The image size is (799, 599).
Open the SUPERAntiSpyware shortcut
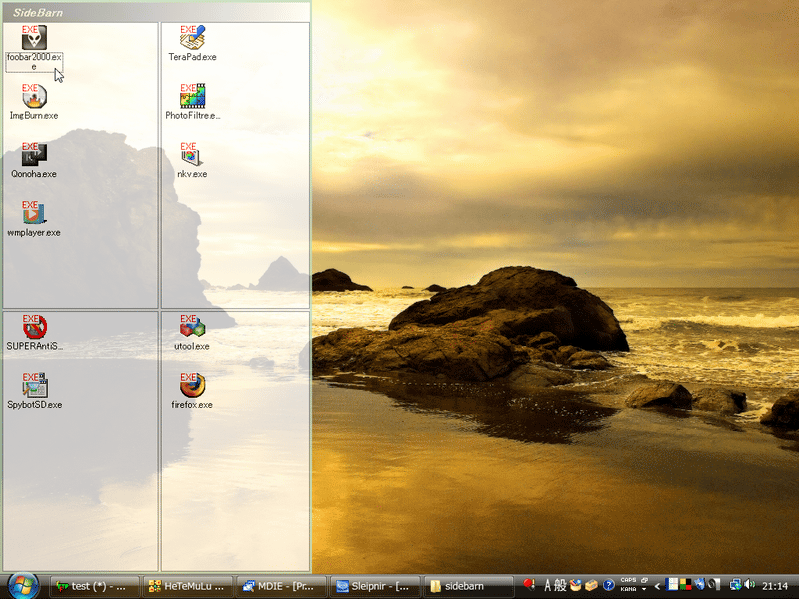(34, 328)
